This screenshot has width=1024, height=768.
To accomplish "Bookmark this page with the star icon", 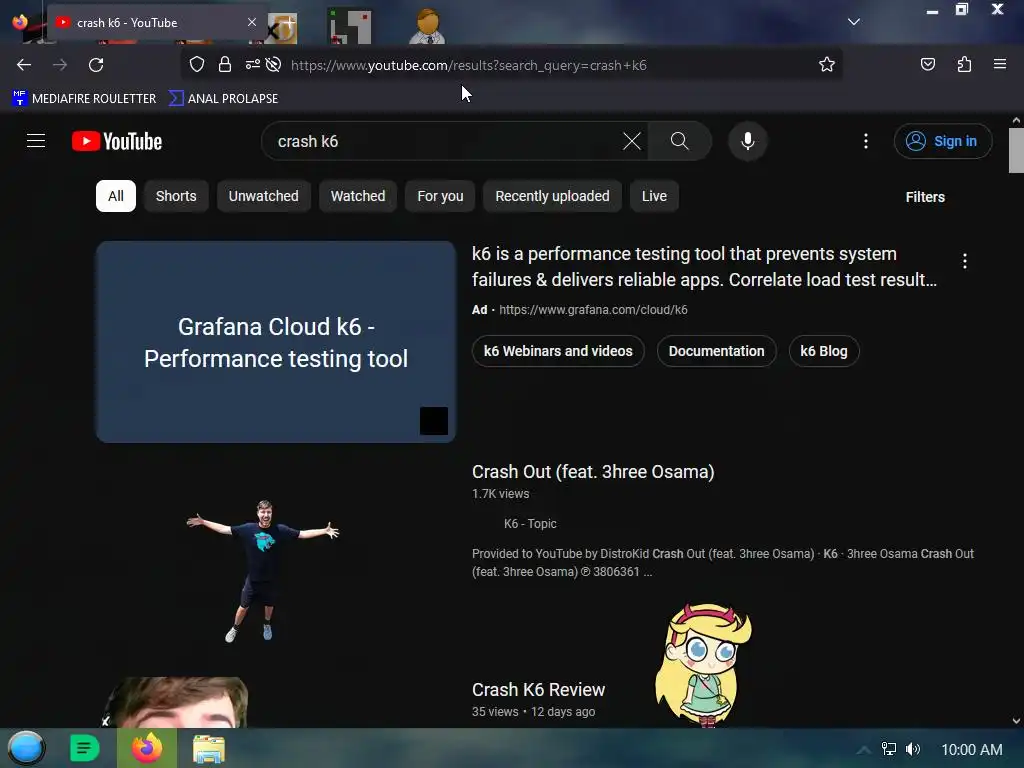I will pos(827,65).
